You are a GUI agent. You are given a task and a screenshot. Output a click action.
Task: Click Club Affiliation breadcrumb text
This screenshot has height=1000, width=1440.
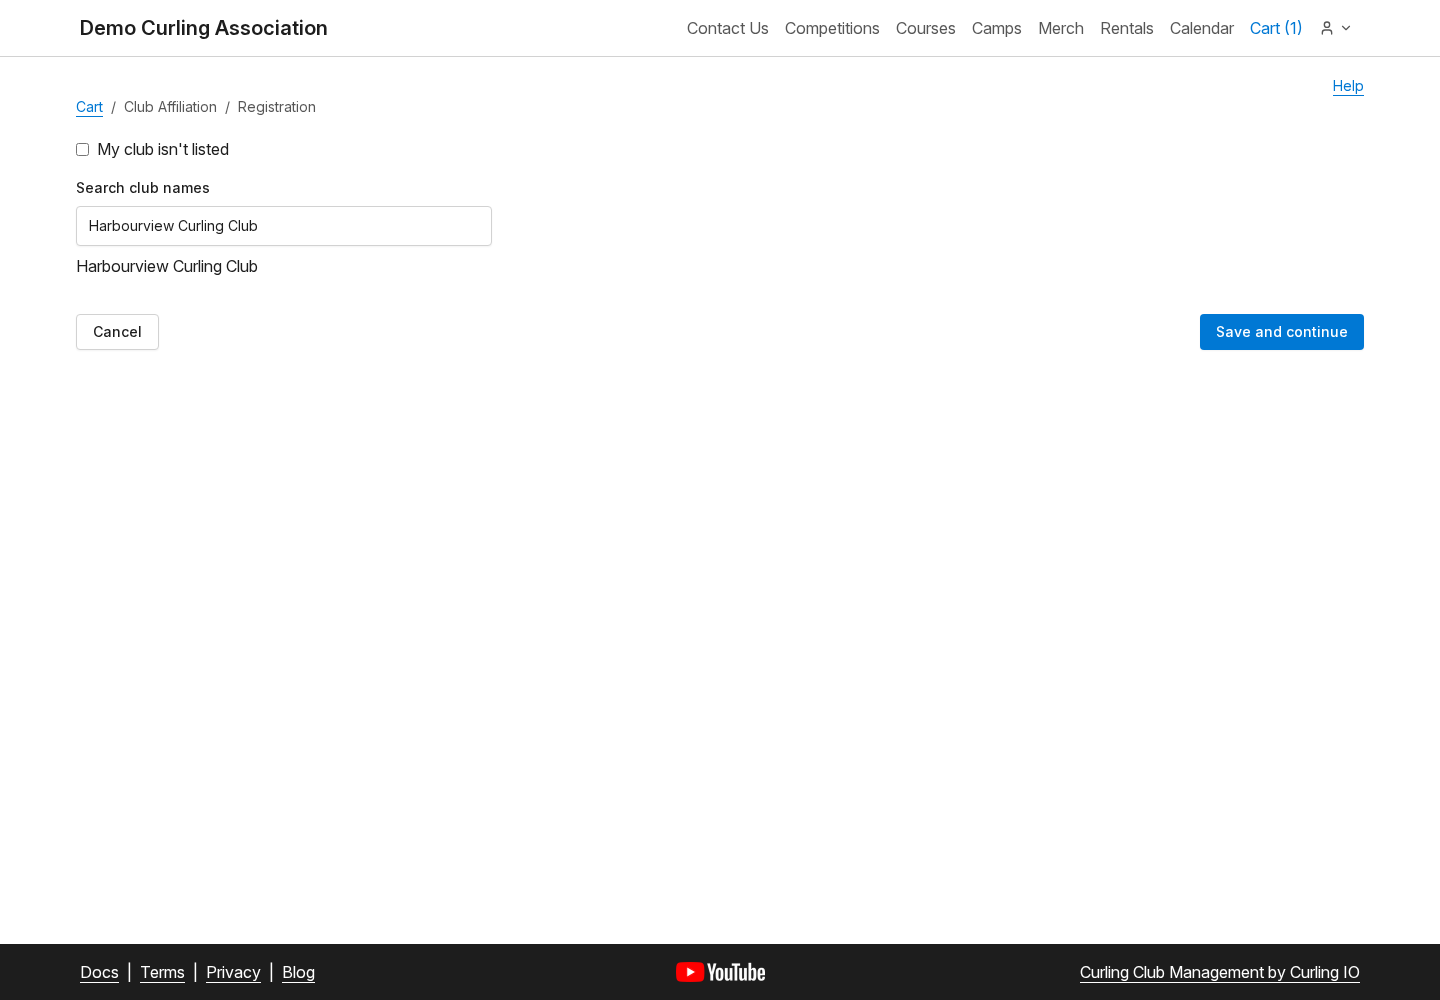170,107
